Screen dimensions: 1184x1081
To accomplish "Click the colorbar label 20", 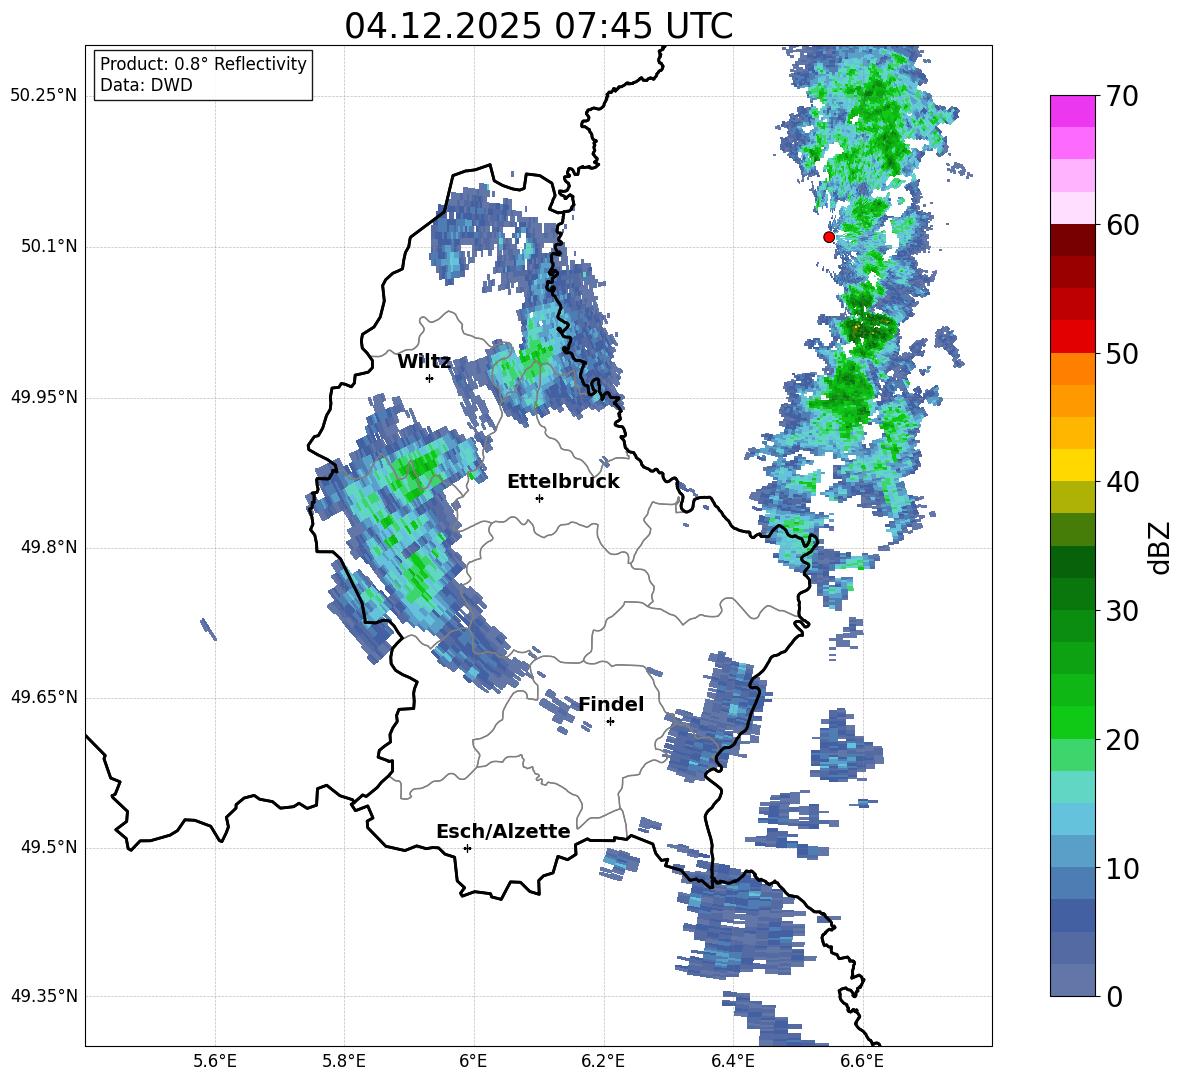I will click(x=1122, y=740).
